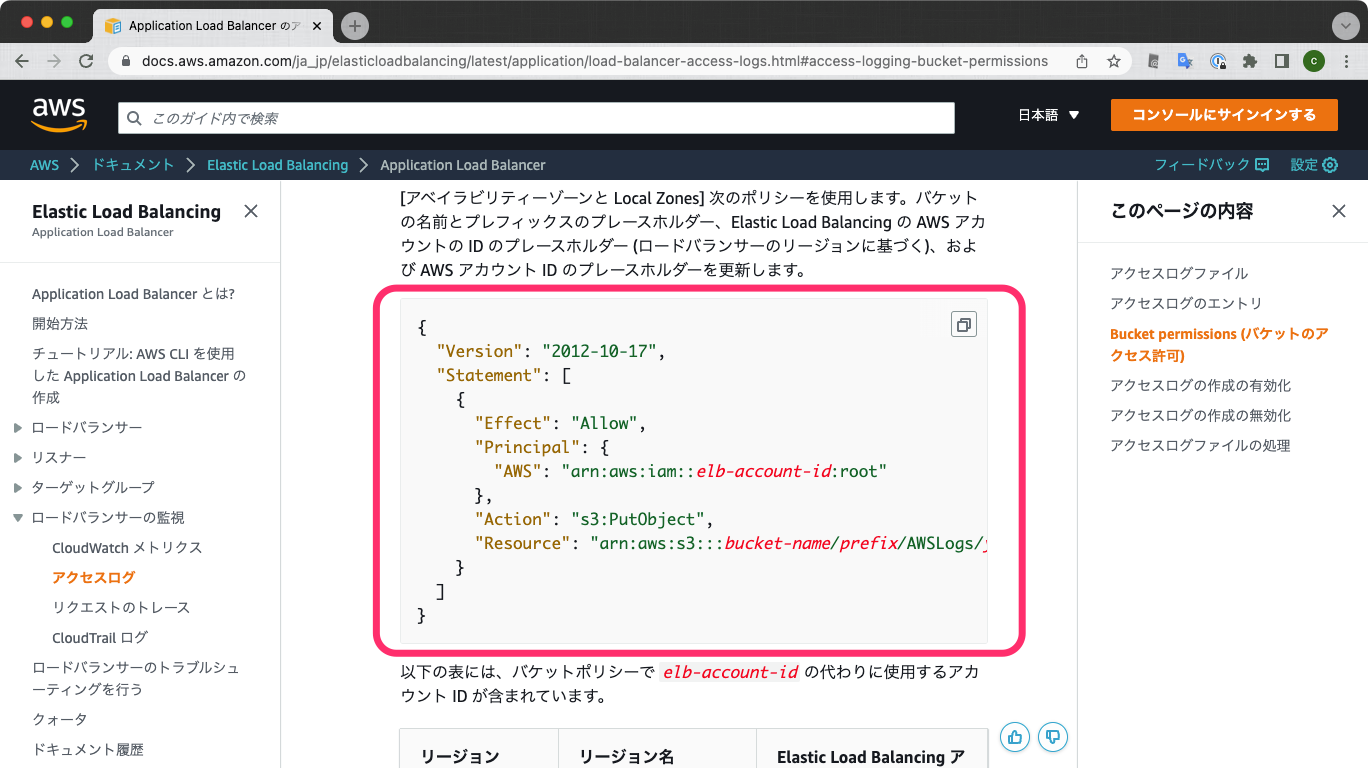Collapse ロードバランサーの監視 section
1368x768 pixels.
click(18, 518)
